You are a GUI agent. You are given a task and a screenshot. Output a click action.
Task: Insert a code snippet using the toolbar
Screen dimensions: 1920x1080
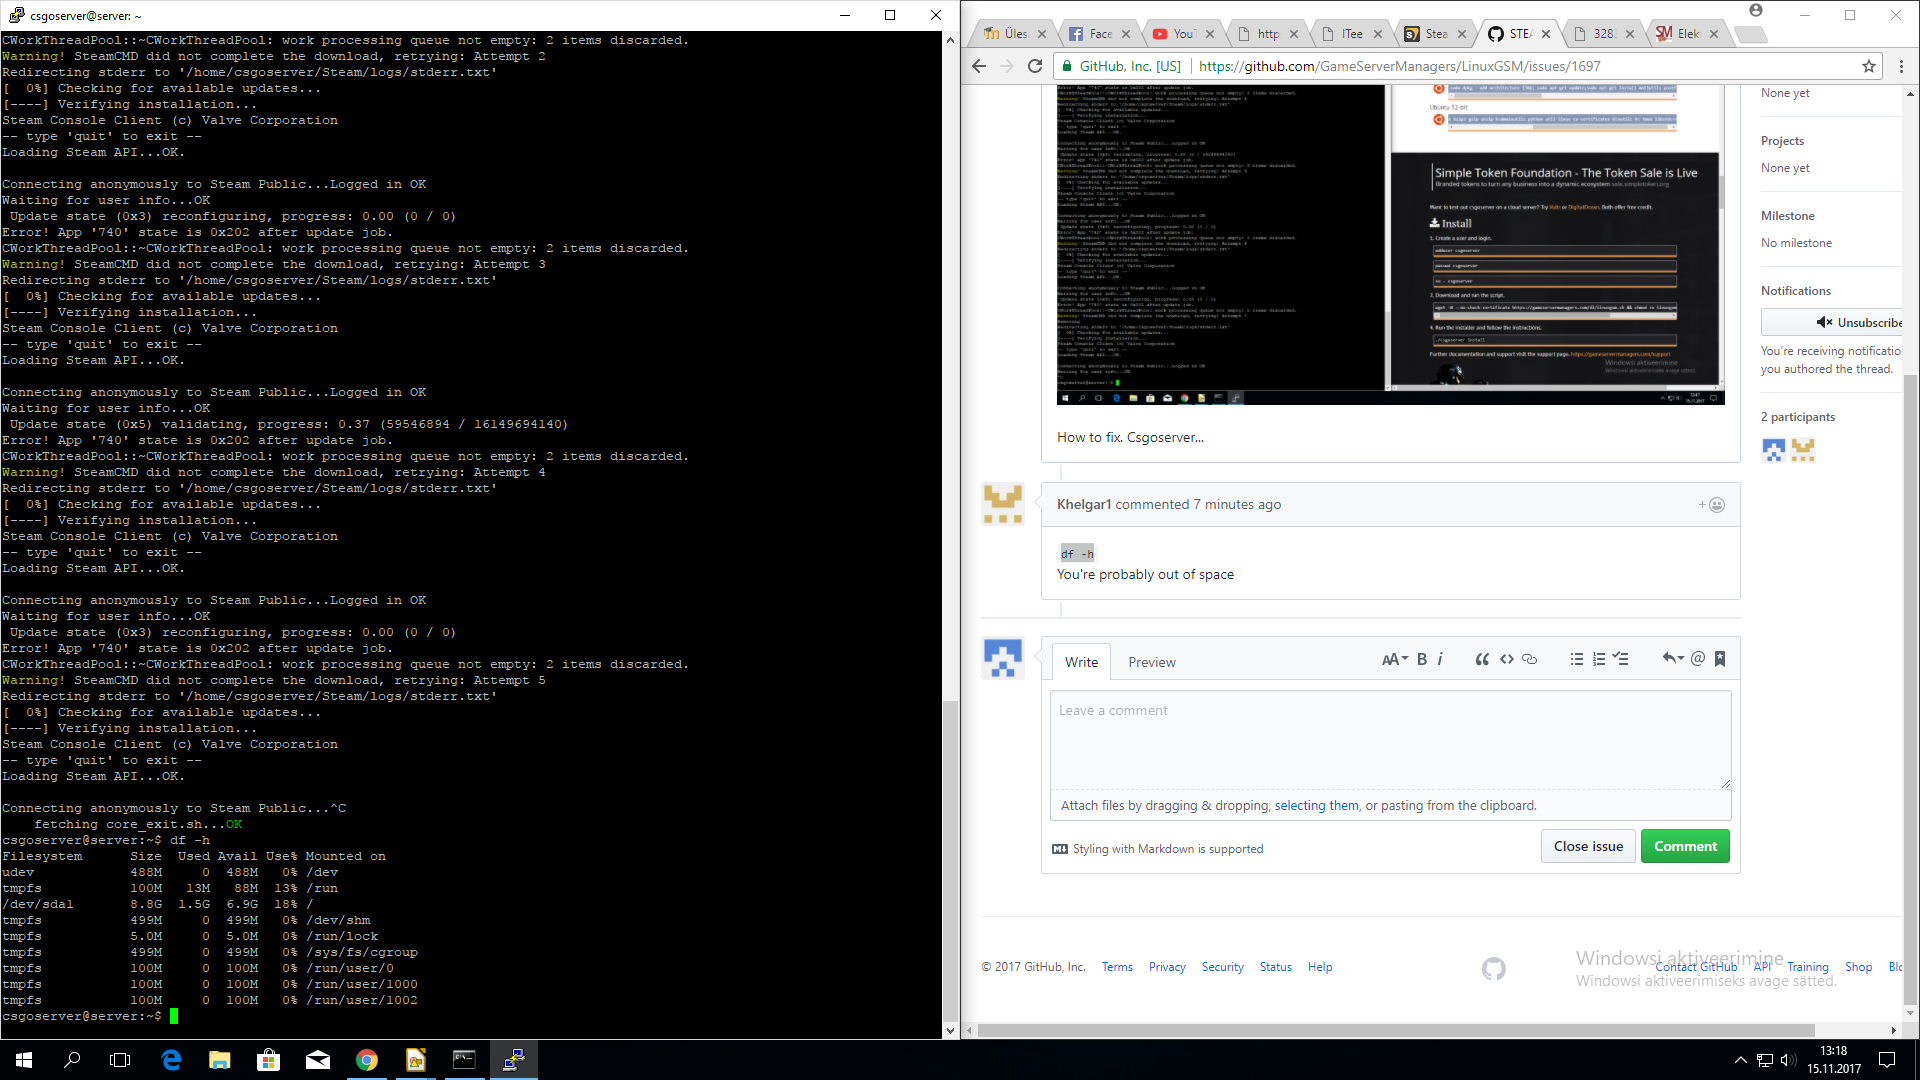[1507, 659]
